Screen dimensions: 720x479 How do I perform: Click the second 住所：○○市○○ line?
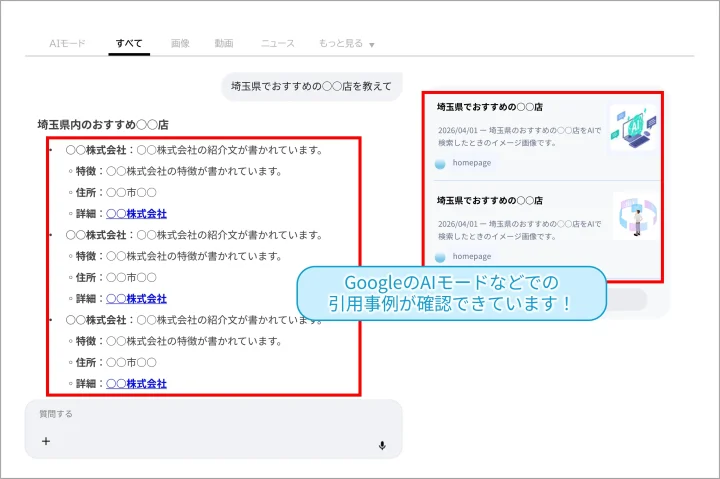click(x=112, y=277)
